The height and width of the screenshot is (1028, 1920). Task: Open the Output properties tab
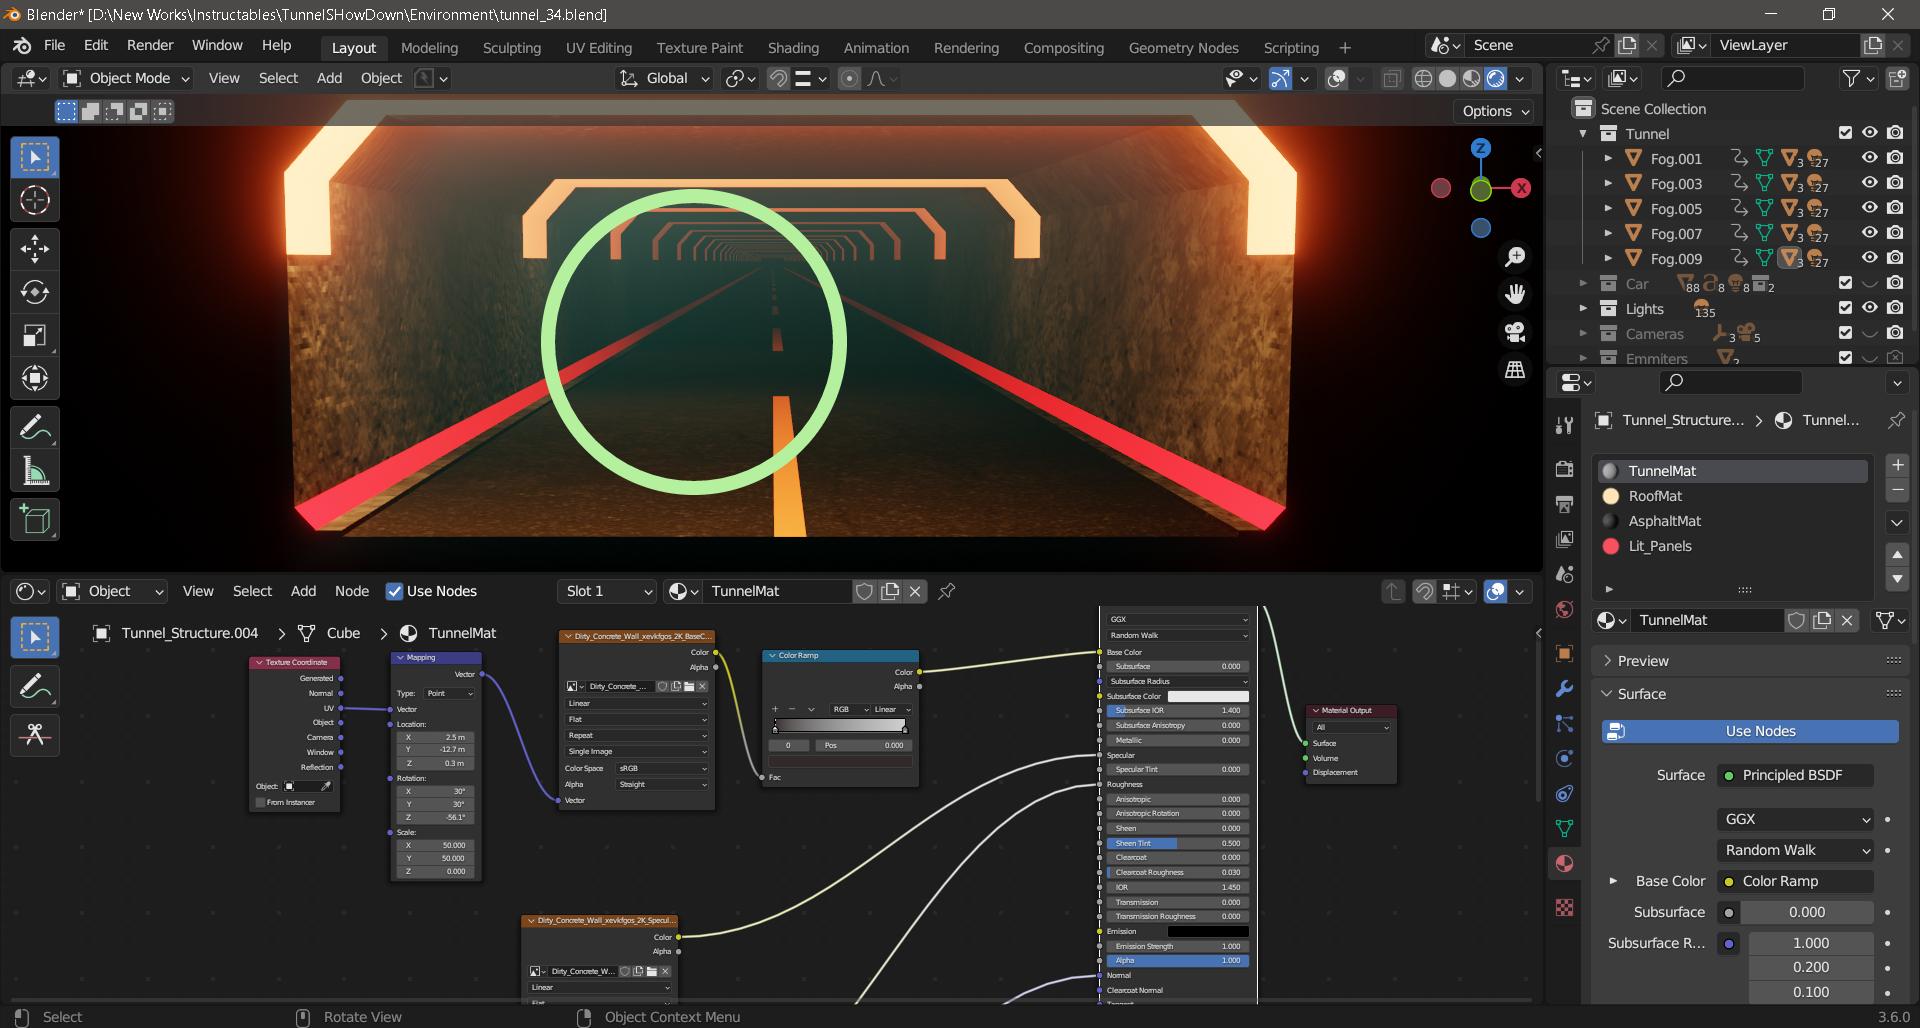click(x=1565, y=504)
